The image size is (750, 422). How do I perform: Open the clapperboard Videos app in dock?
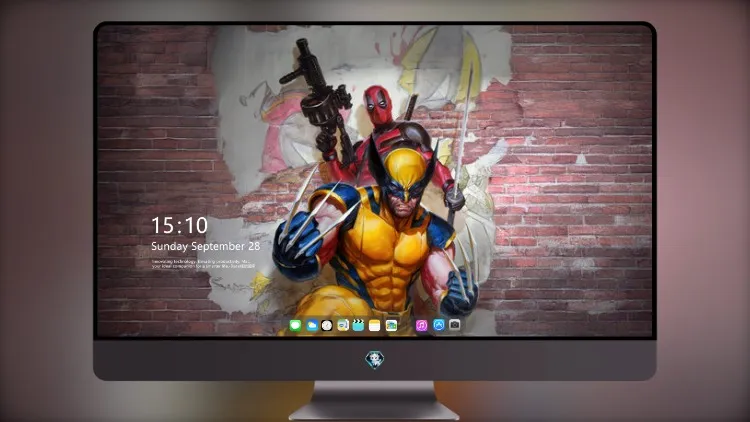tap(358, 326)
